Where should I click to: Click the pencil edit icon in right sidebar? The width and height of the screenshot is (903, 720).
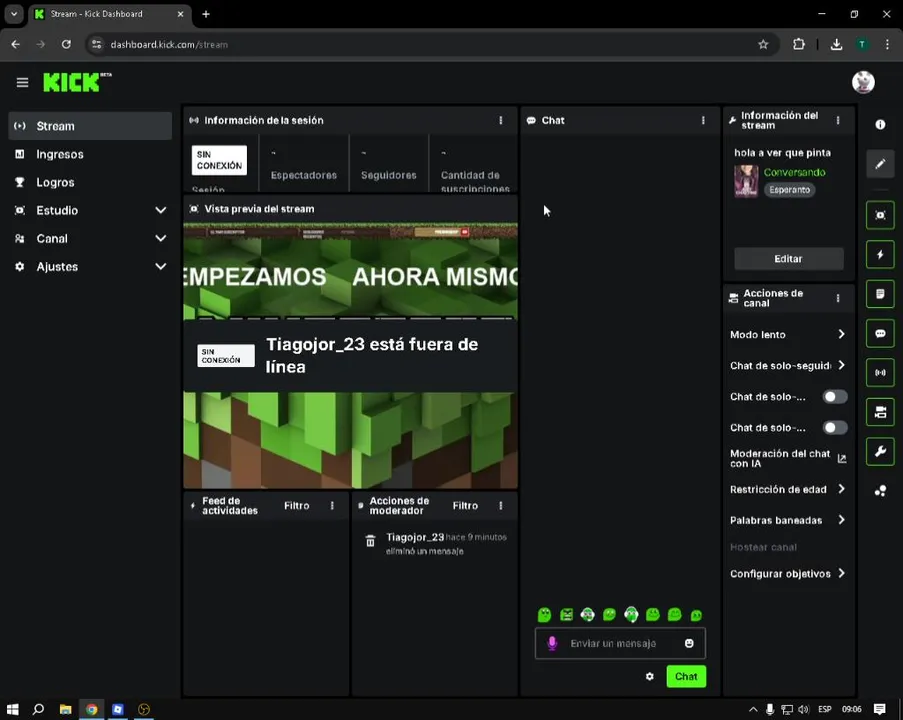click(x=880, y=164)
